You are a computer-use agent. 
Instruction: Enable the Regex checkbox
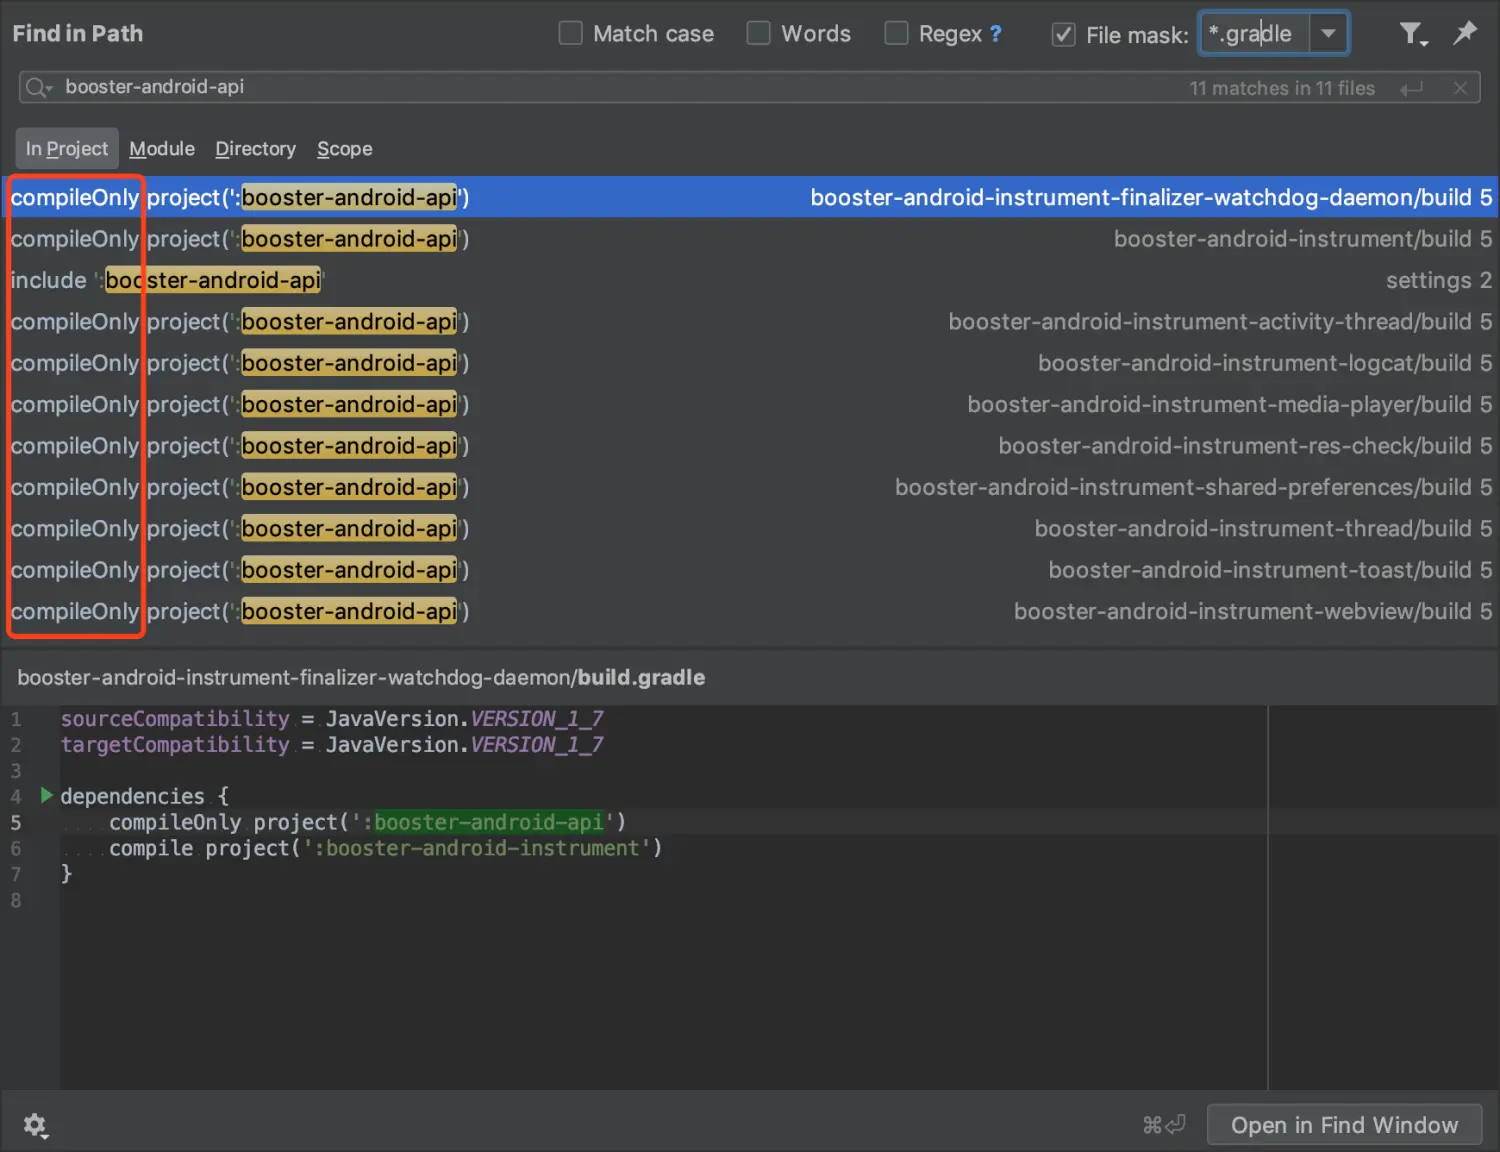coord(897,34)
